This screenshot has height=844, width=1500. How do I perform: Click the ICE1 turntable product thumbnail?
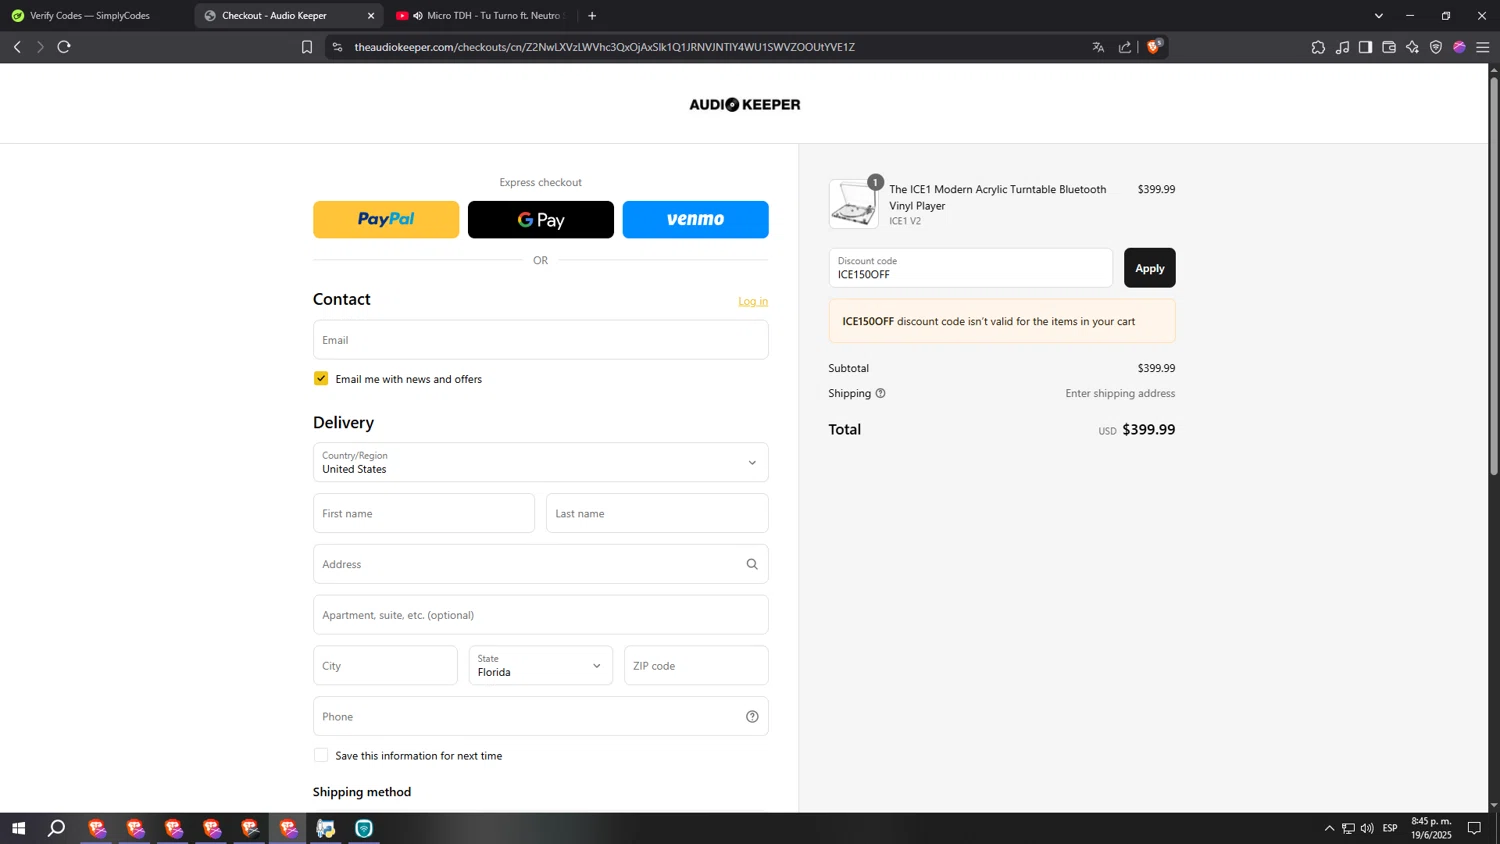tap(853, 204)
